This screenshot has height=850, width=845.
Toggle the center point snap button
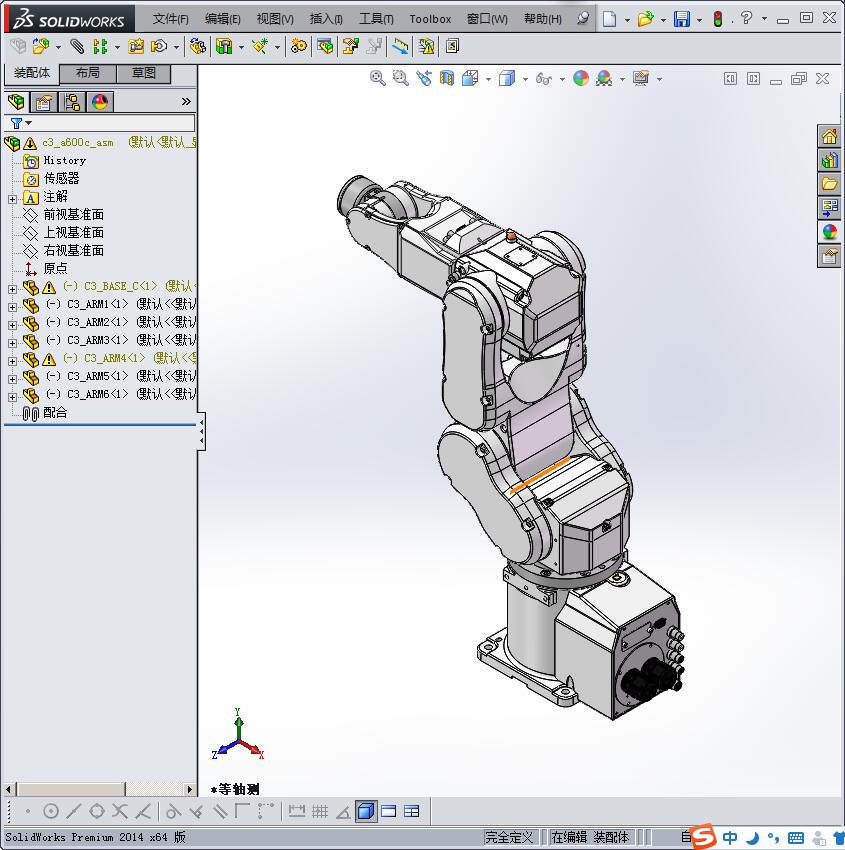[x=50, y=811]
